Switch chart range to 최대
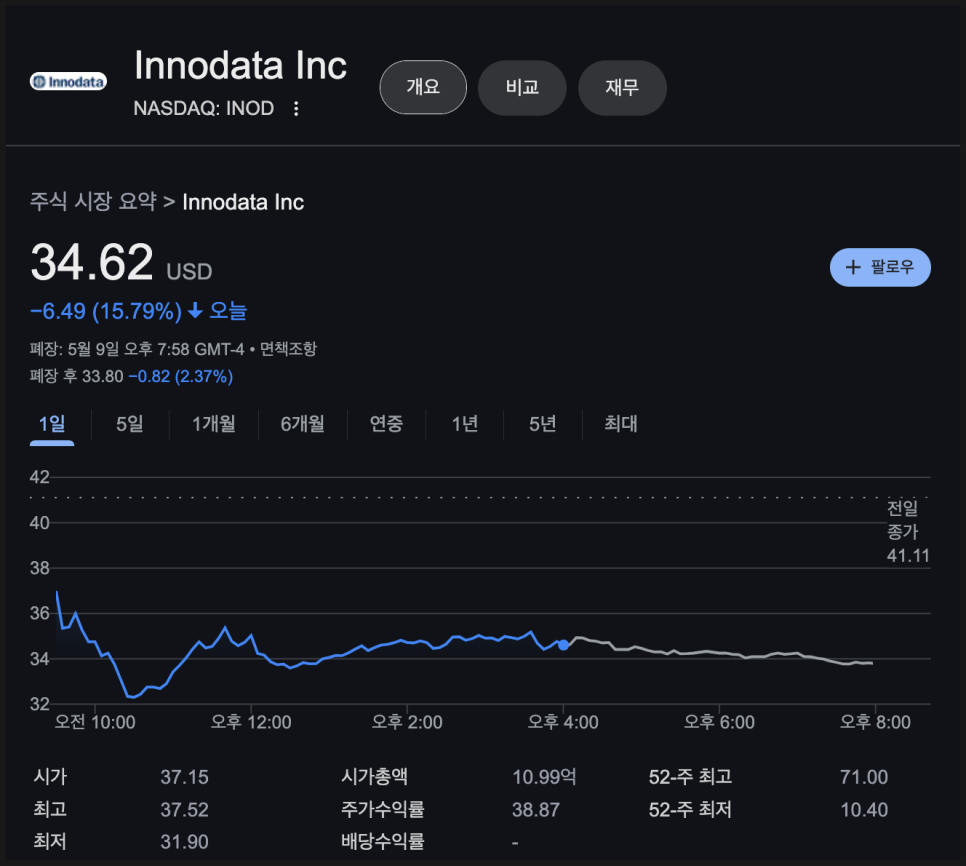966x866 pixels. tap(621, 424)
